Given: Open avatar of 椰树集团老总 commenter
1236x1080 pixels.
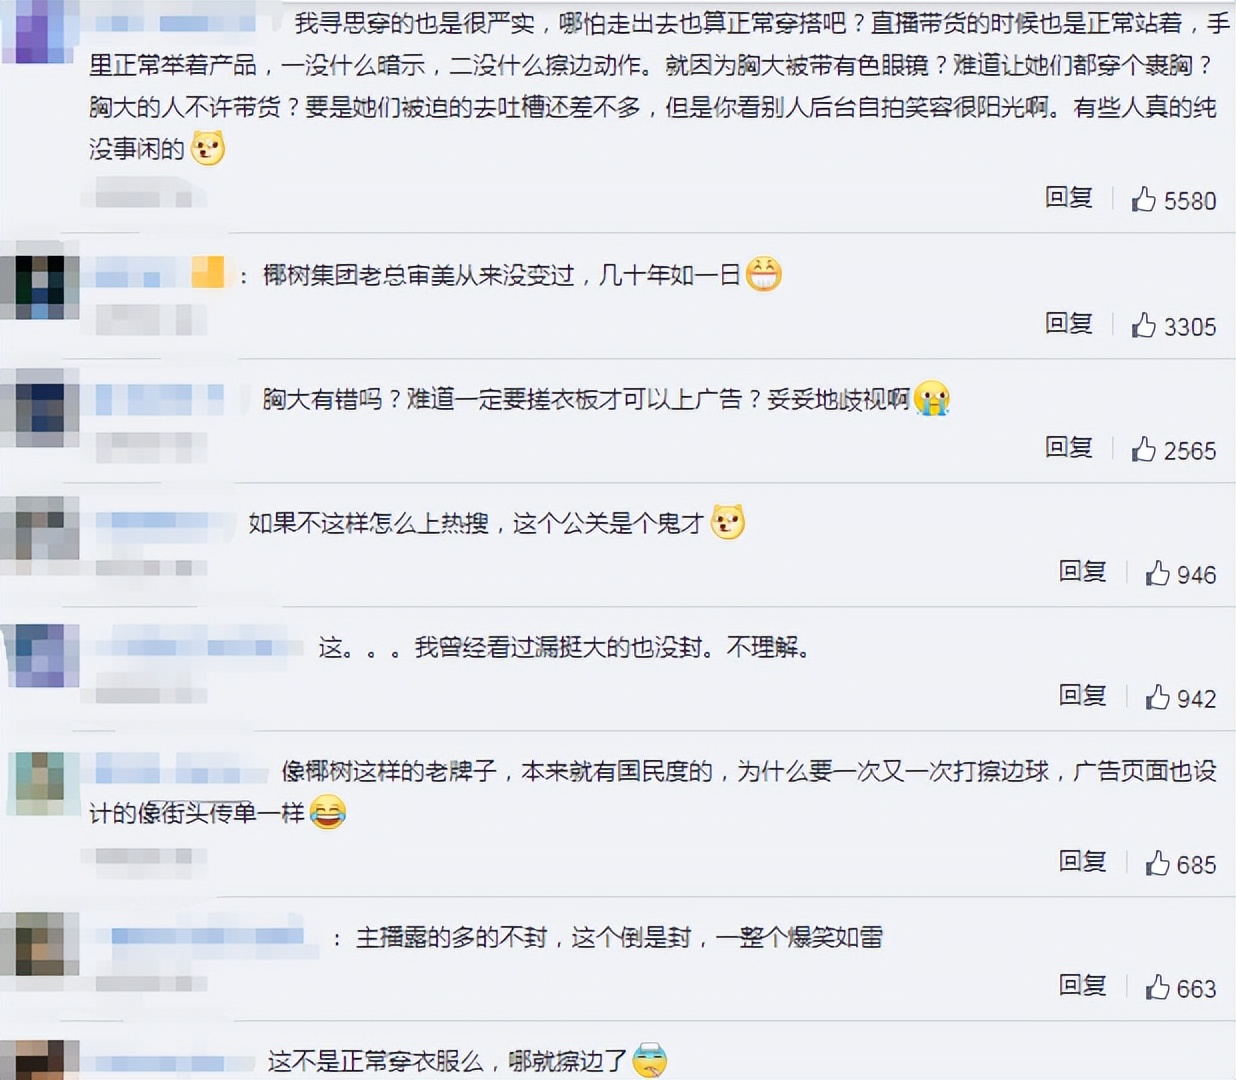Looking at the screenshot, I should coord(41,287).
